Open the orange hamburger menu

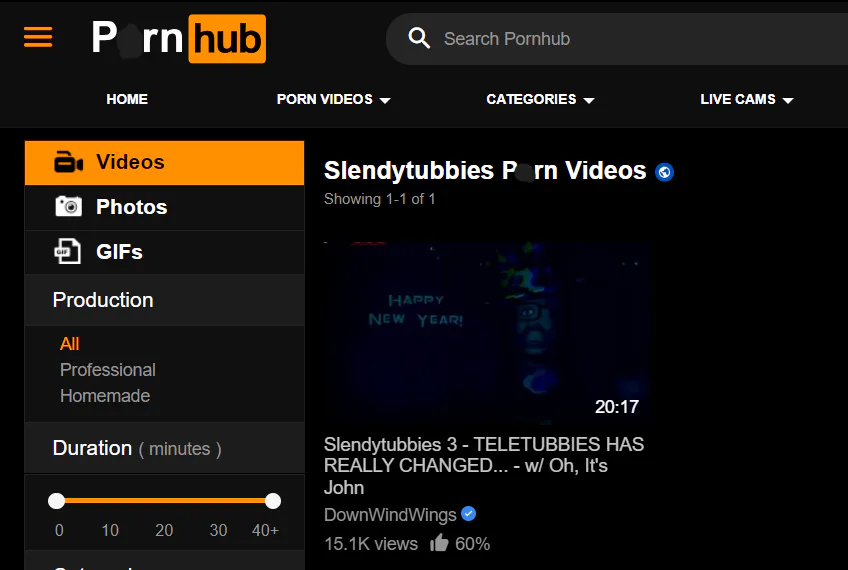pyautogui.click(x=38, y=37)
